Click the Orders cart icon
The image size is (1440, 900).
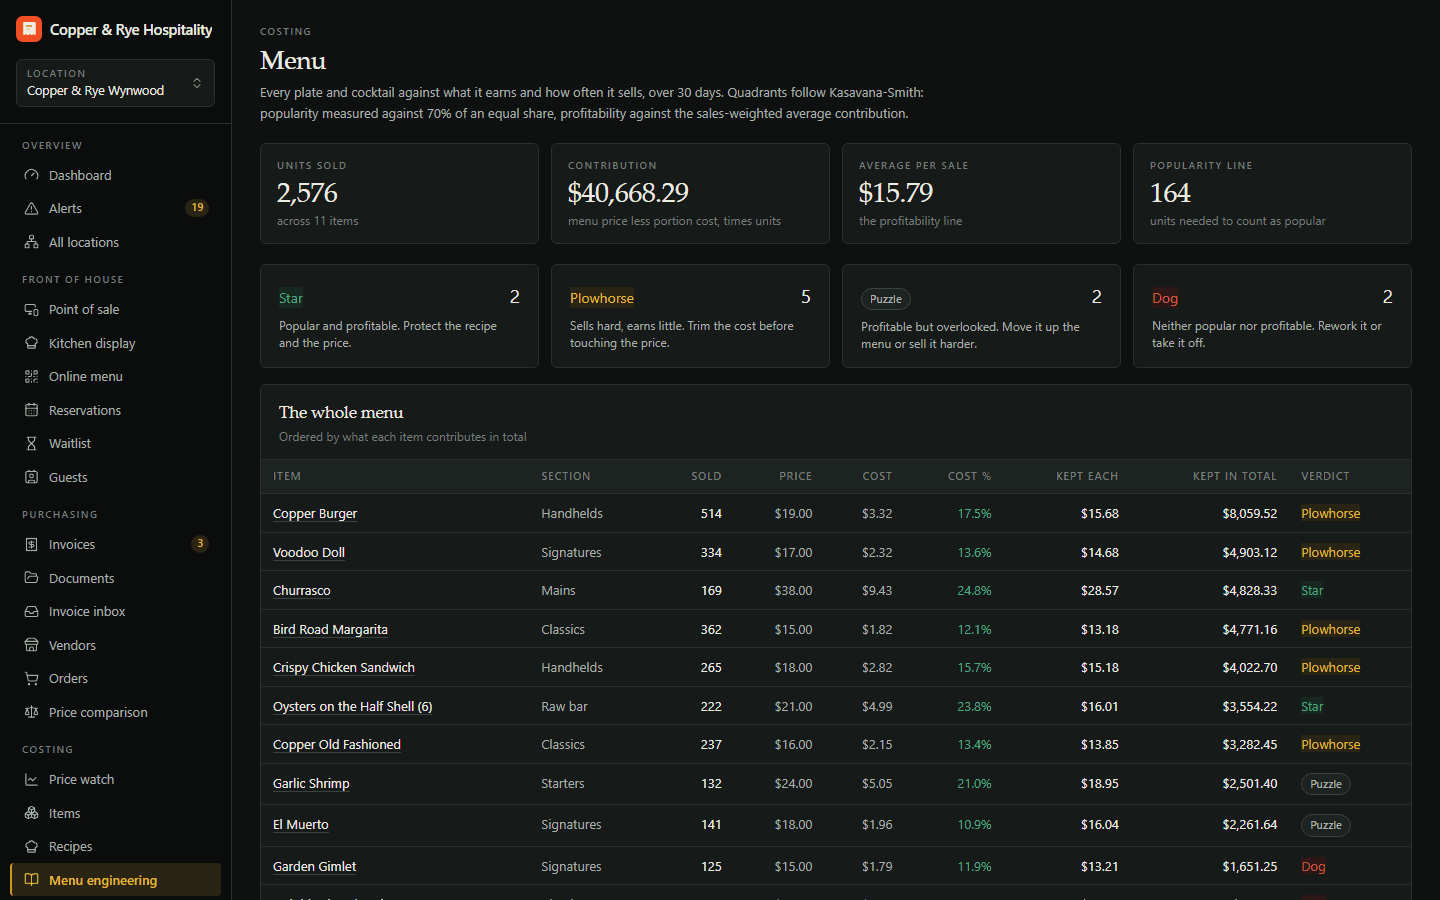coord(31,678)
